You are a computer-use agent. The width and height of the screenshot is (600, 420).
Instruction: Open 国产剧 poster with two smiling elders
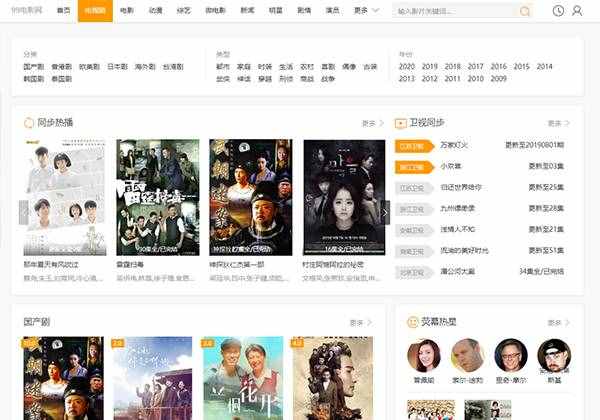click(243, 378)
